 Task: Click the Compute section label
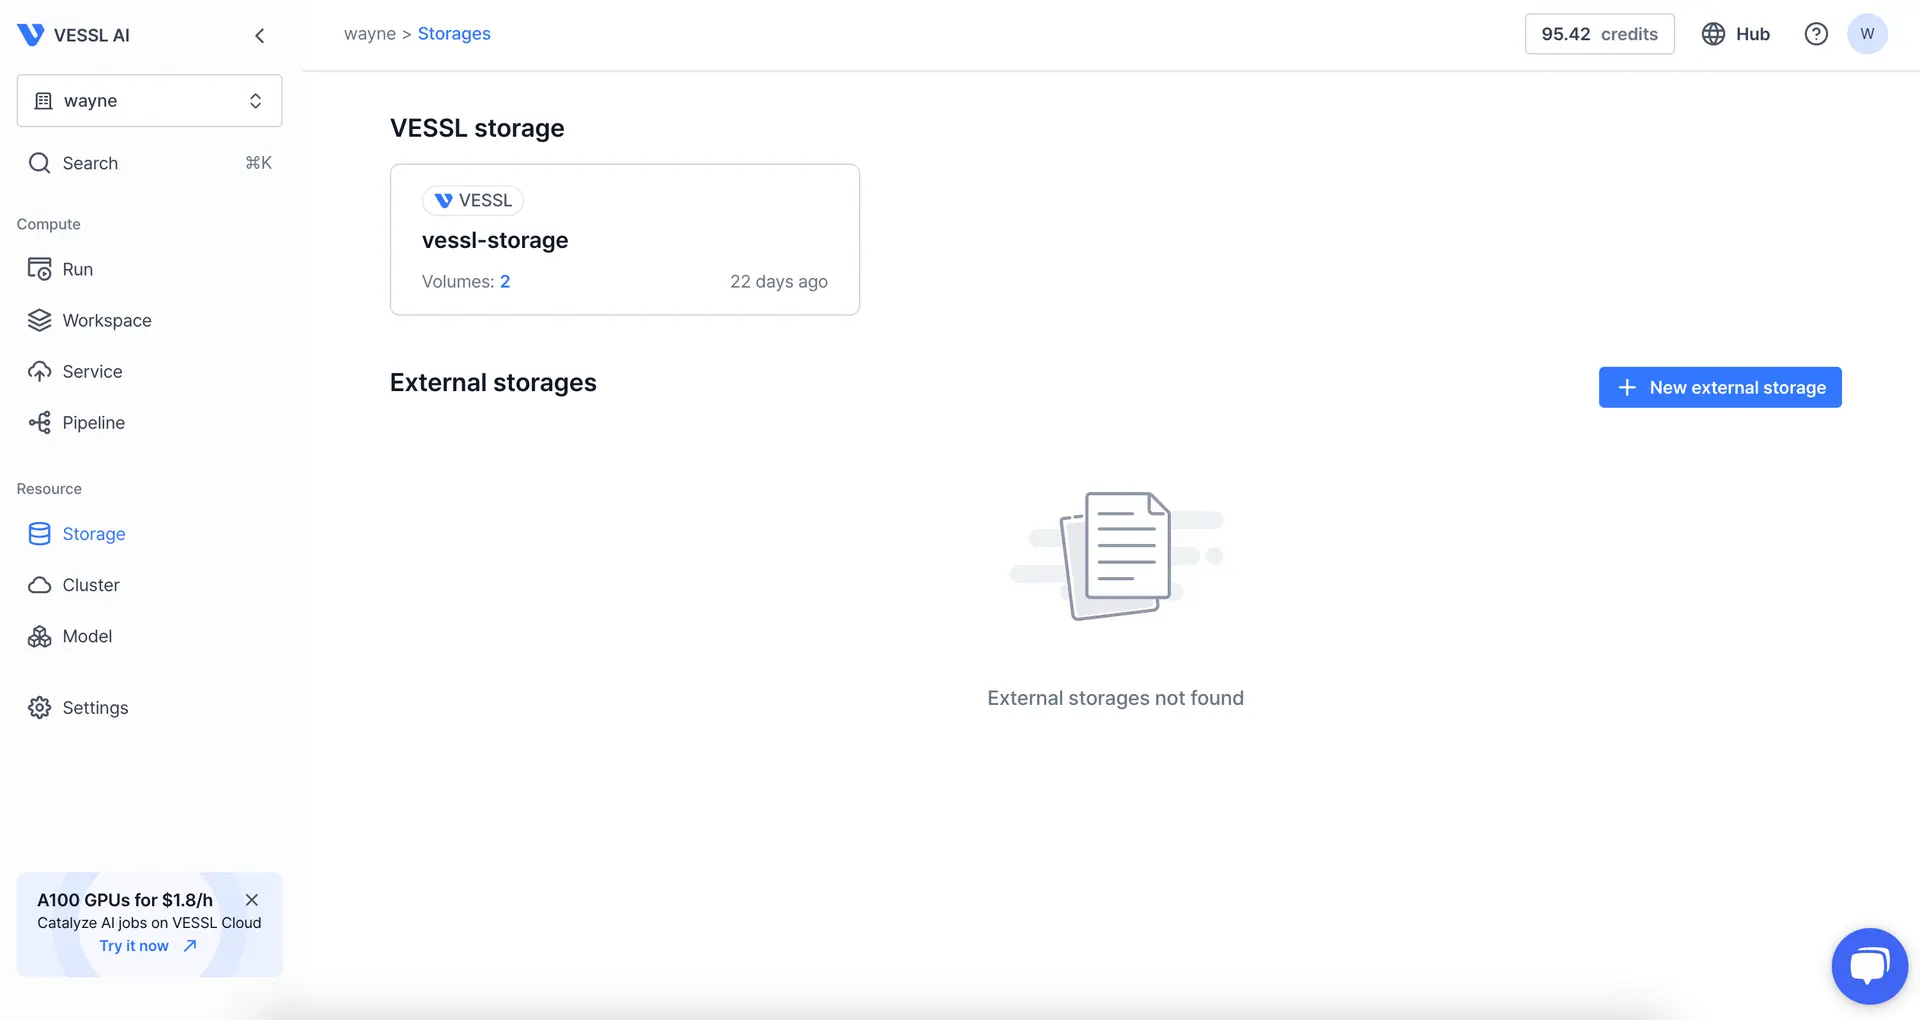click(x=49, y=224)
